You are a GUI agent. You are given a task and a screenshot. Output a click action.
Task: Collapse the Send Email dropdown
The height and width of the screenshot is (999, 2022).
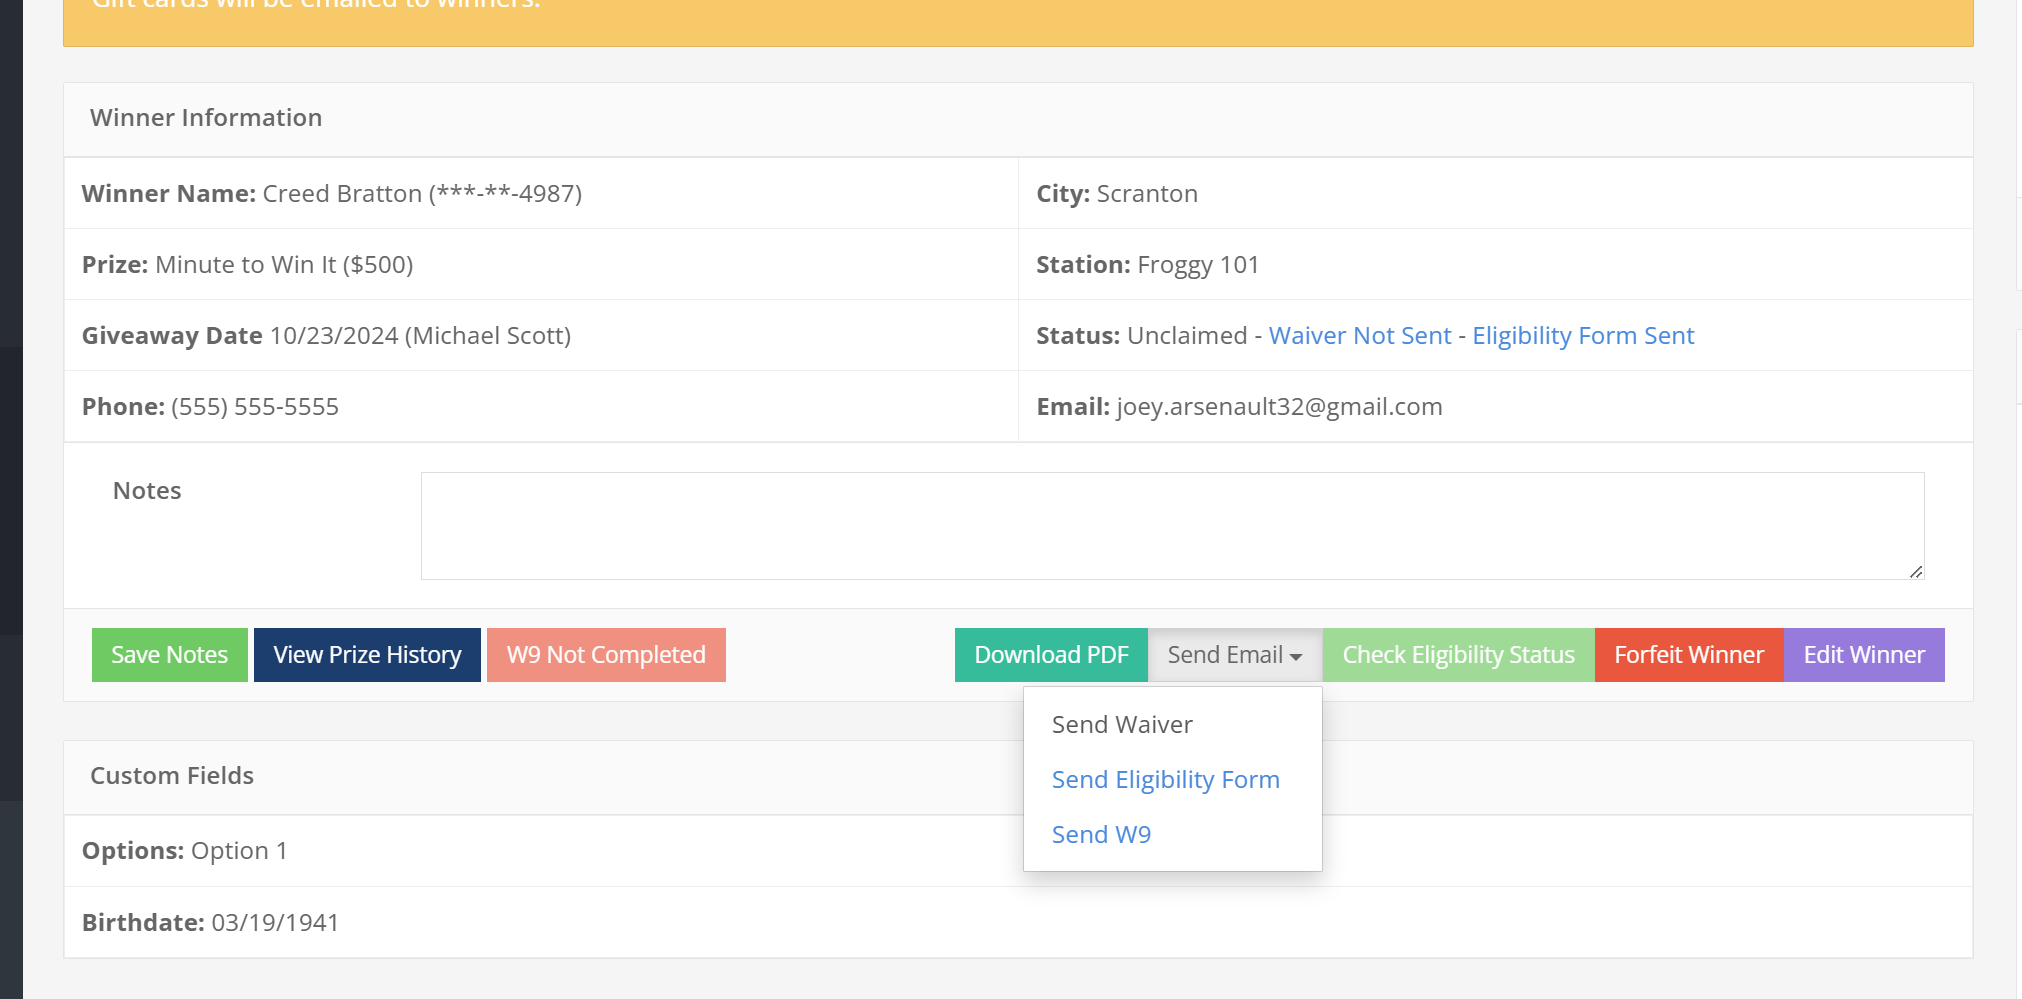1234,655
